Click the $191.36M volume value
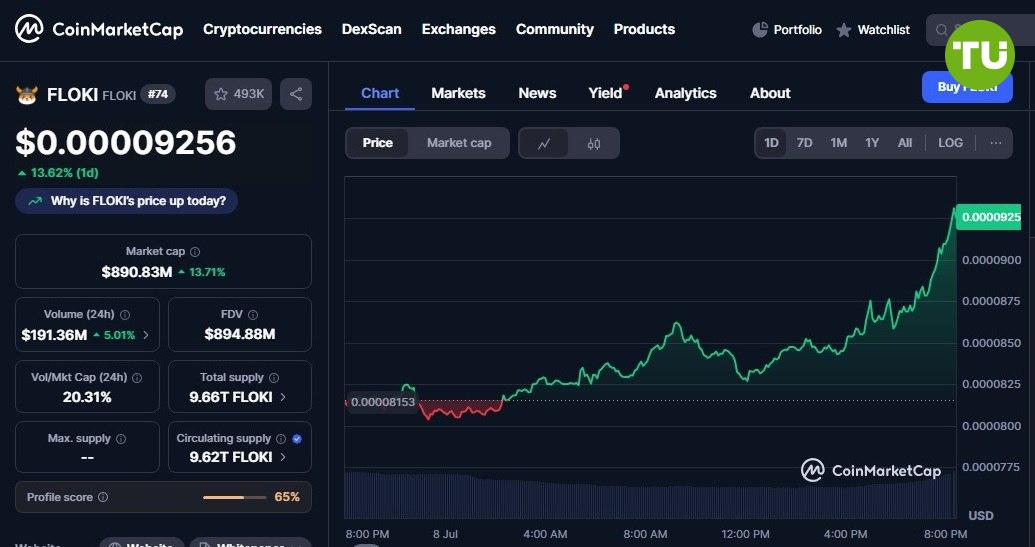Screen dimensions: 1035x547 coord(54,335)
